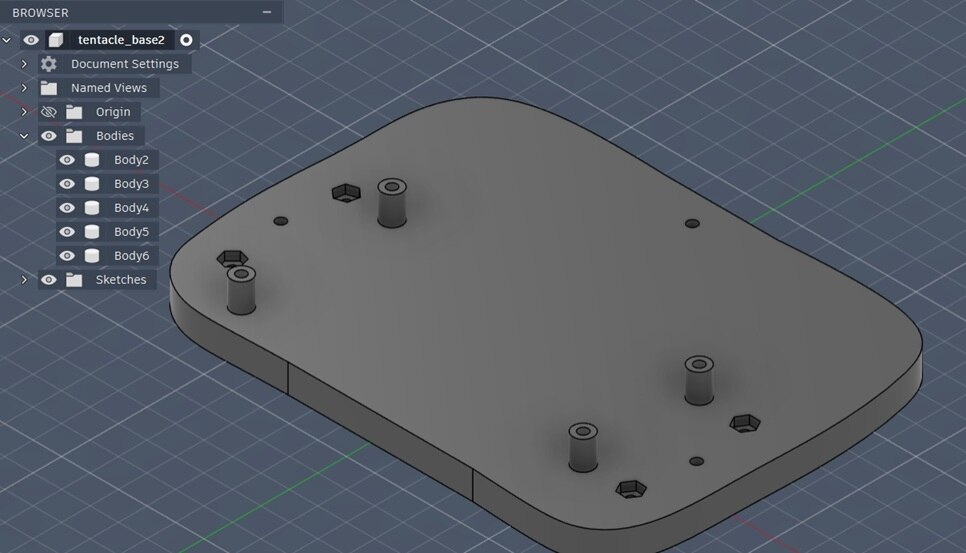966x553 pixels.
Task: Click the Bodies folder icon
Action: point(74,136)
